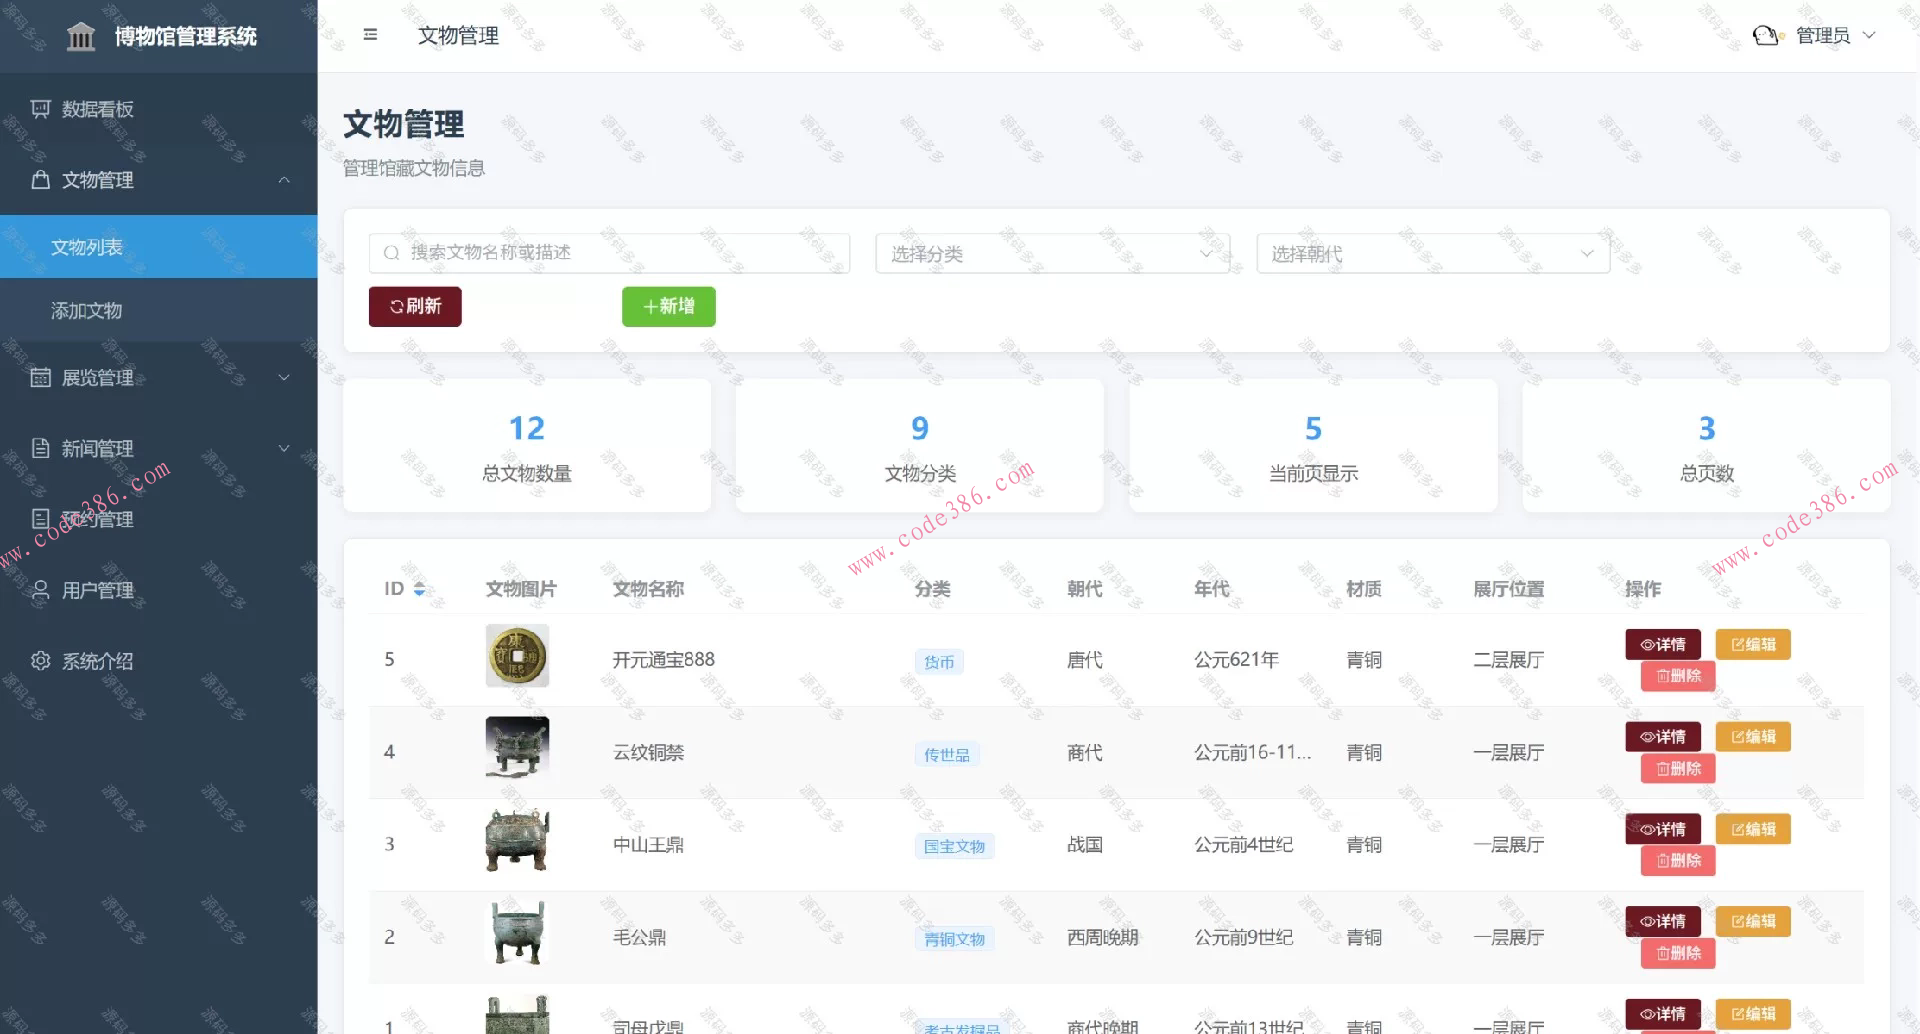Open 用户管理 via the user icon

coord(40,590)
